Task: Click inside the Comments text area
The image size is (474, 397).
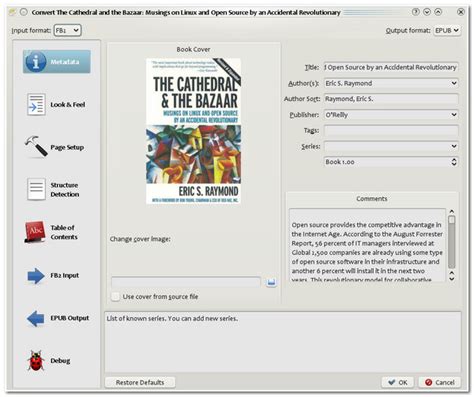Action: pos(367,245)
